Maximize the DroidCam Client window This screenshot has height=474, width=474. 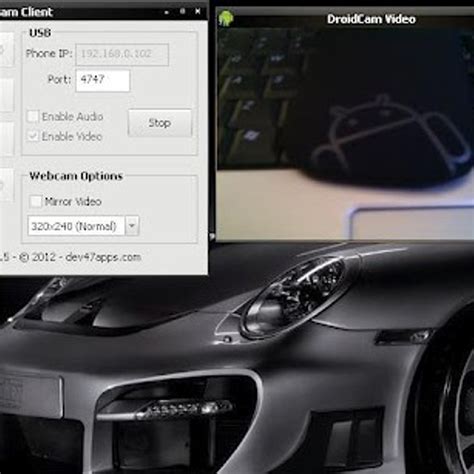click(182, 12)
